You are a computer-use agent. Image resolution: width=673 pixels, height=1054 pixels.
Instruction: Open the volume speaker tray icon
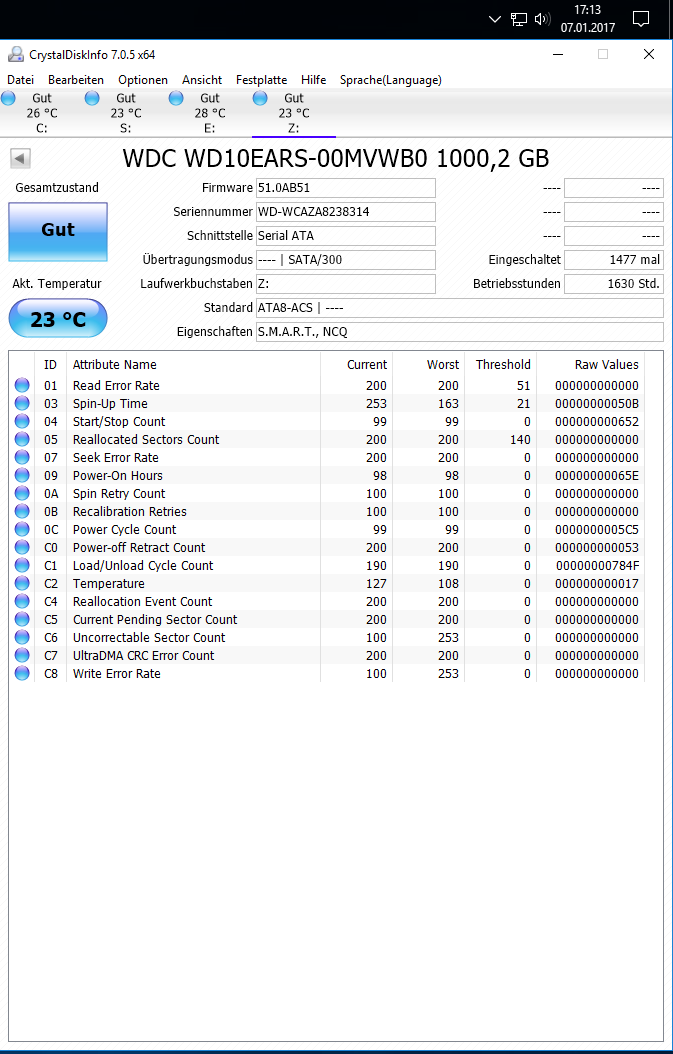tap(542, 19)
